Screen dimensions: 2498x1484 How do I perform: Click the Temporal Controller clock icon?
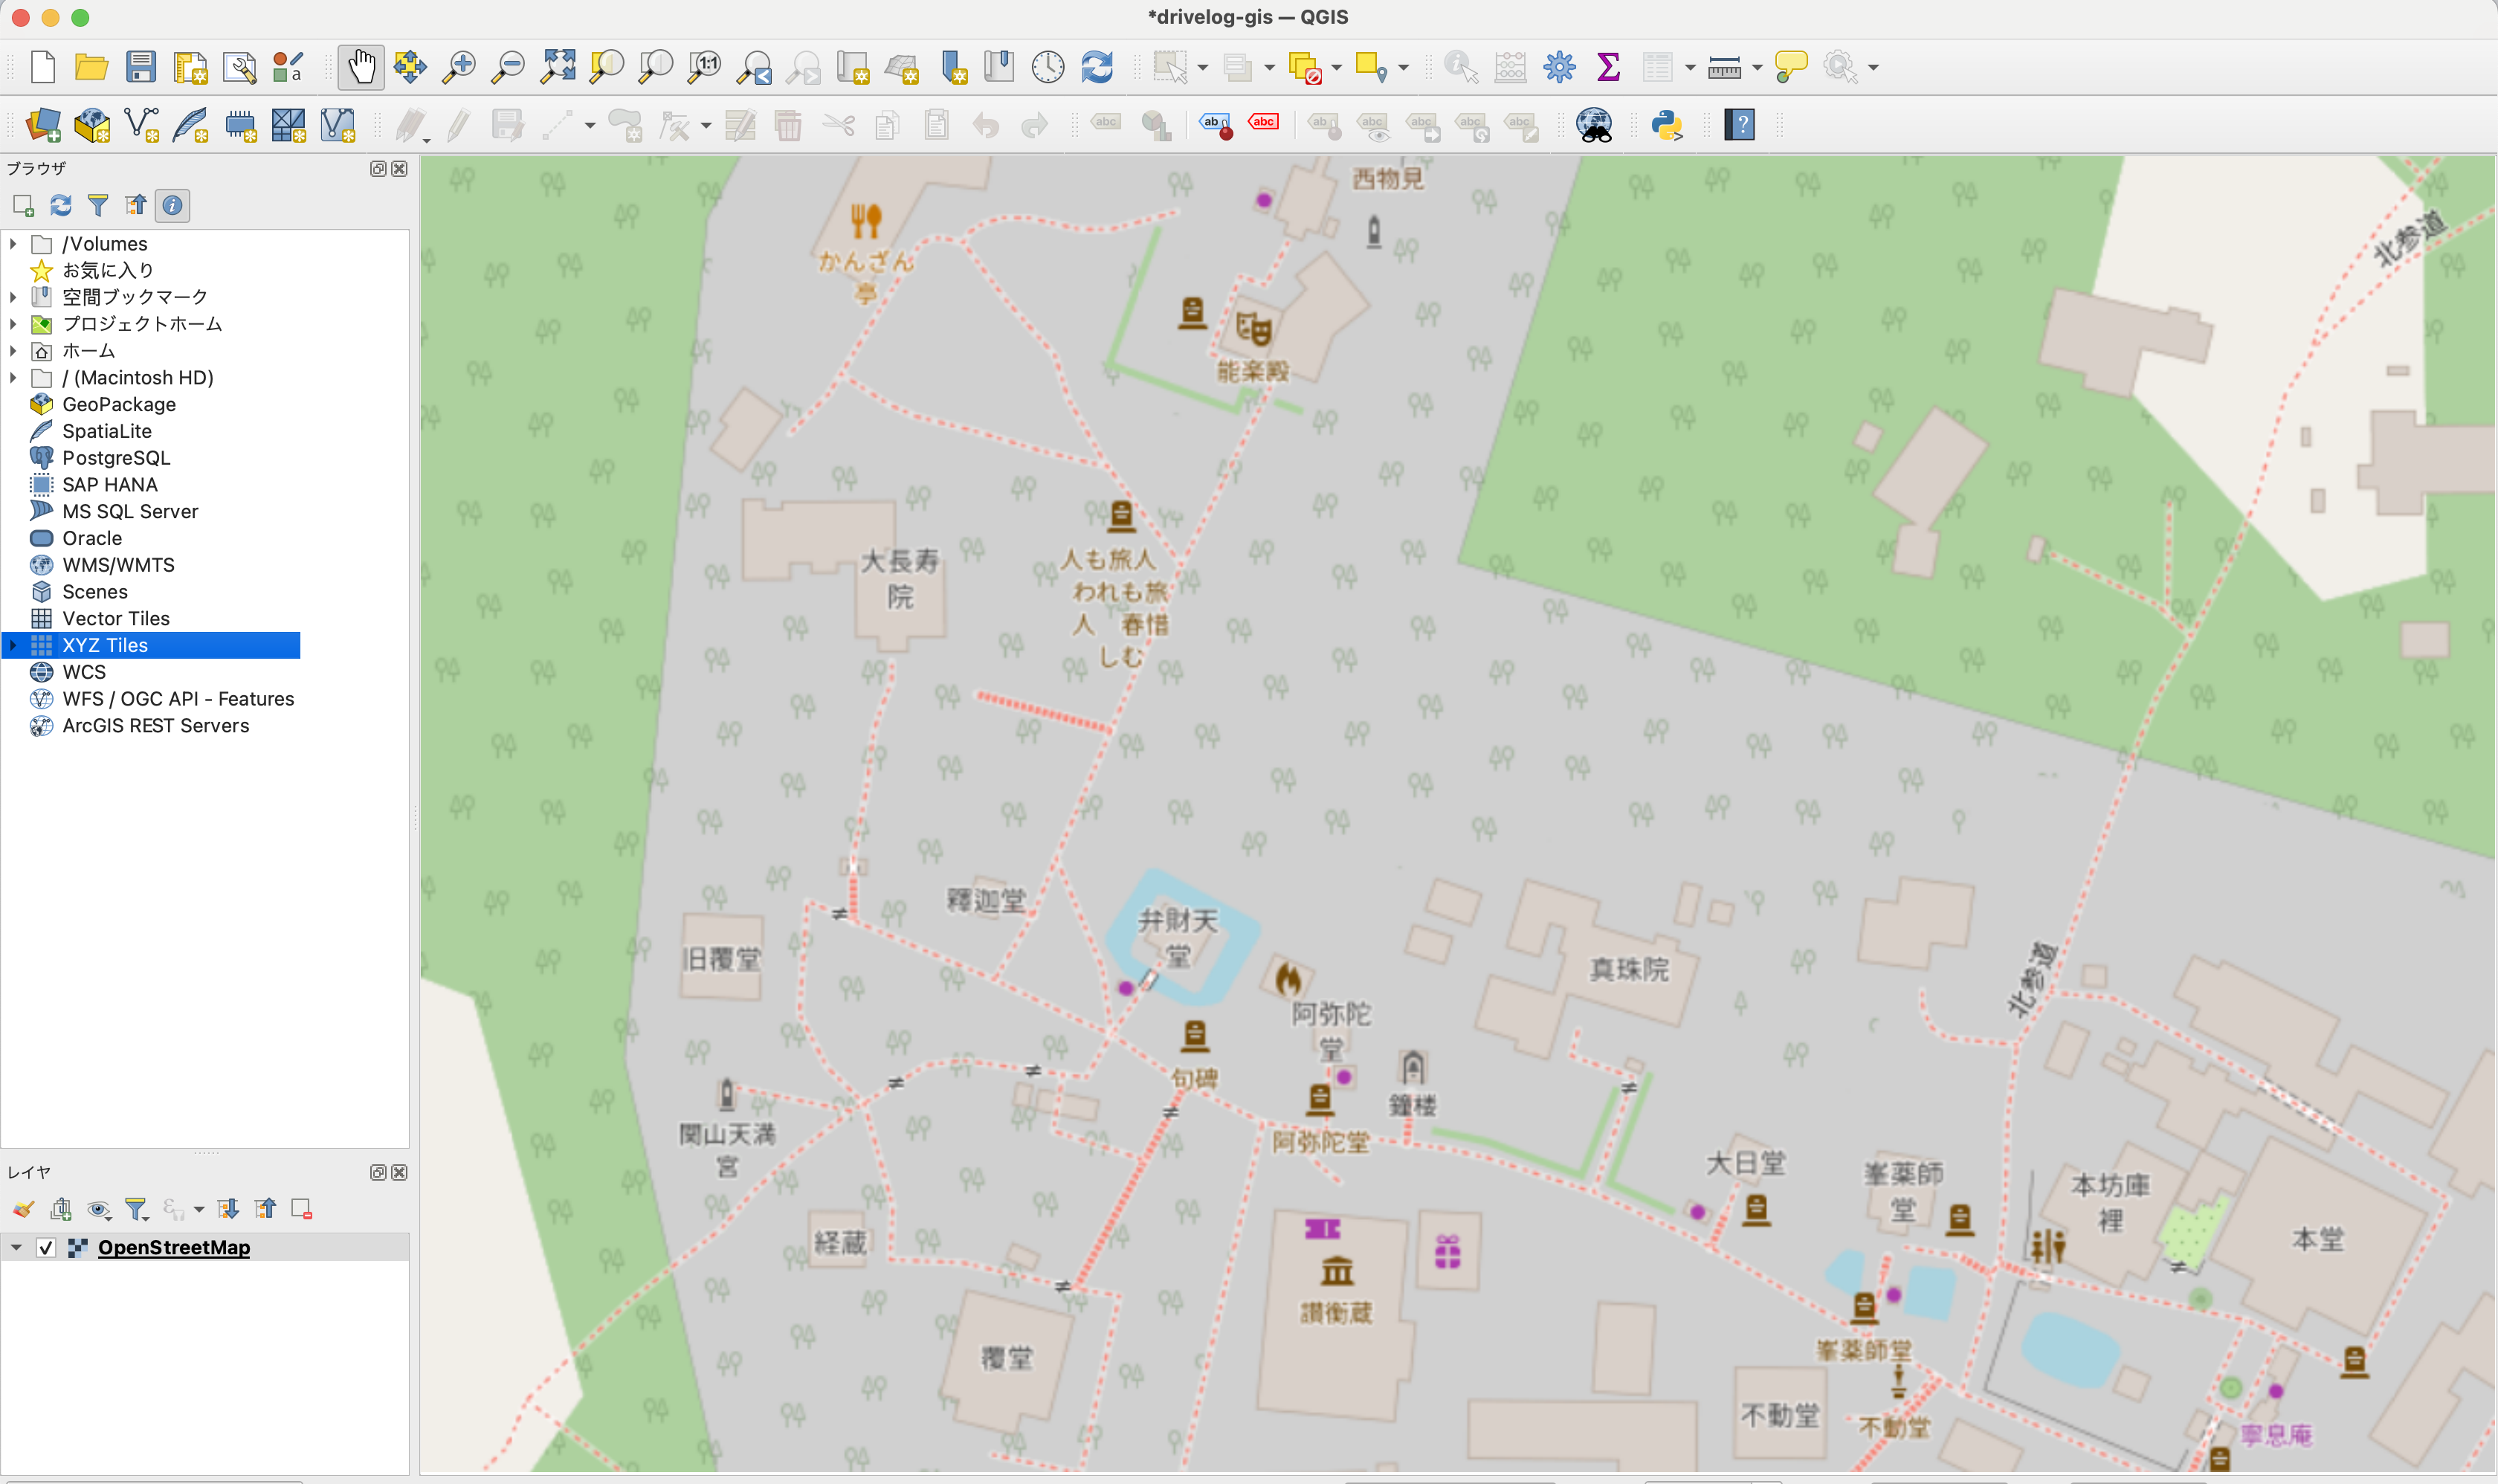1047,67
